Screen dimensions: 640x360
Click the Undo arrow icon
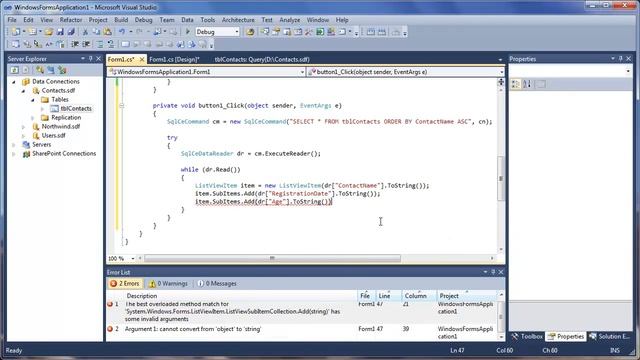(x=122, y=32)
